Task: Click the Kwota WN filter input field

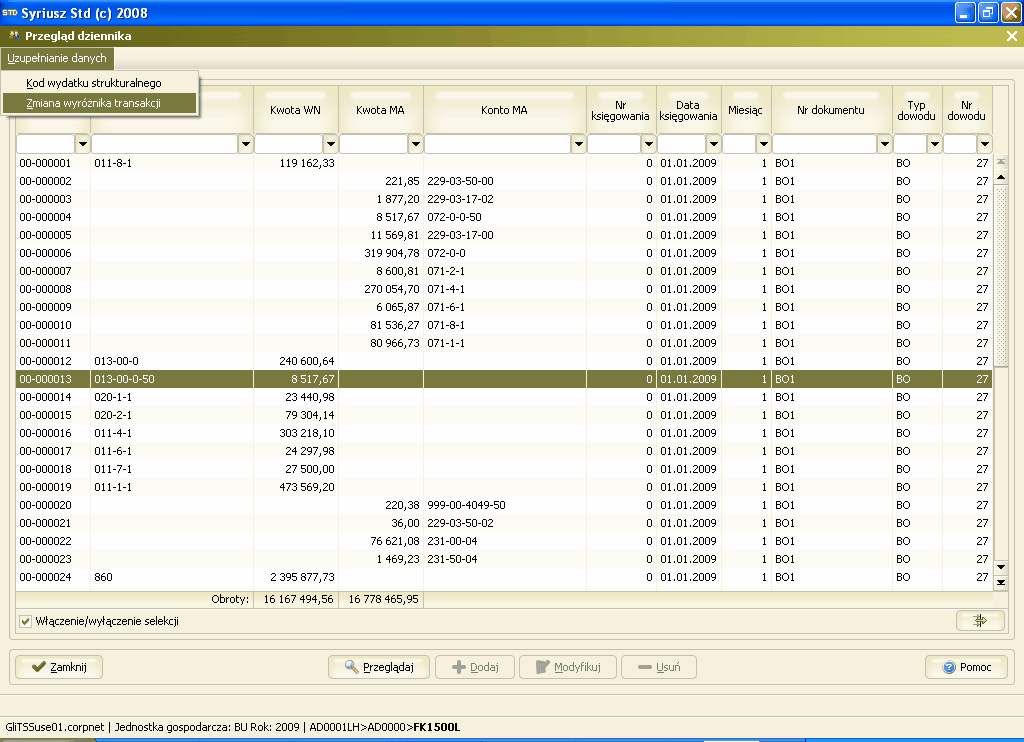Action: pos(289,144)
